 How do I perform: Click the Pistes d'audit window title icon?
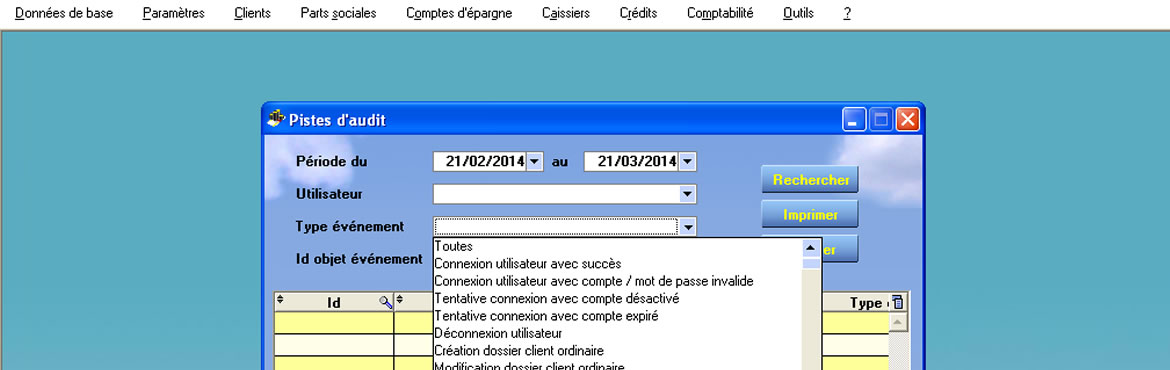pos(276,119)
